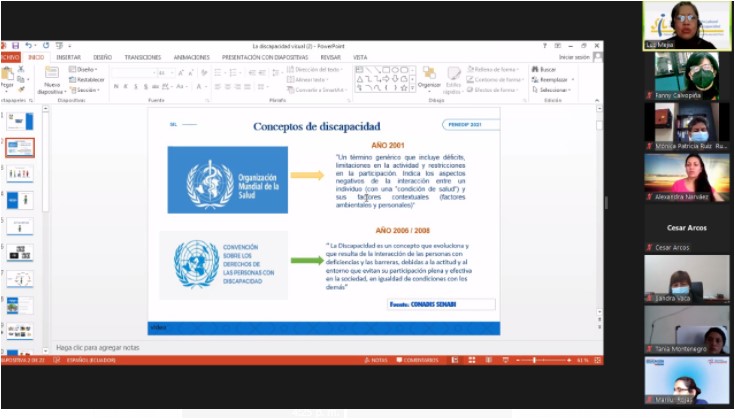
Task: Click the Organizar icon
Action: (x=429, y=74)
